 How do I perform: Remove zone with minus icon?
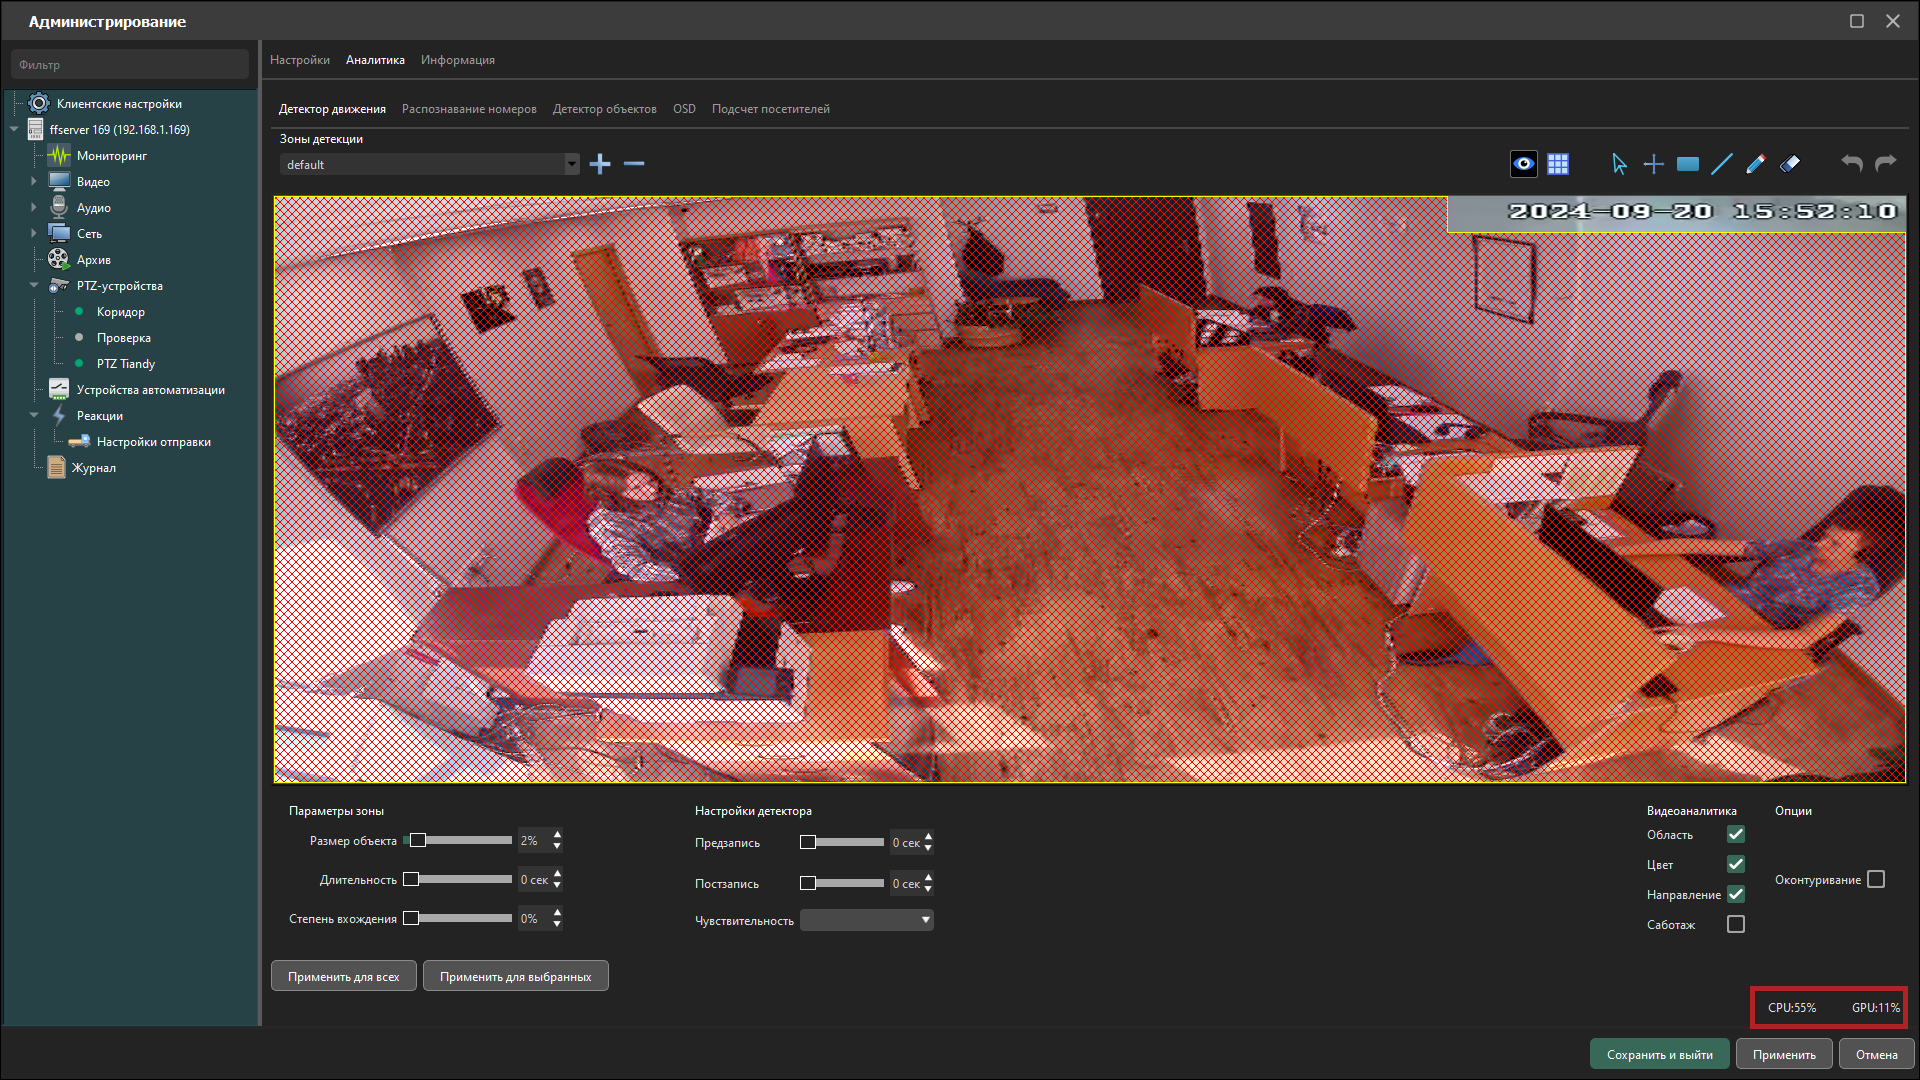point(634,164)
